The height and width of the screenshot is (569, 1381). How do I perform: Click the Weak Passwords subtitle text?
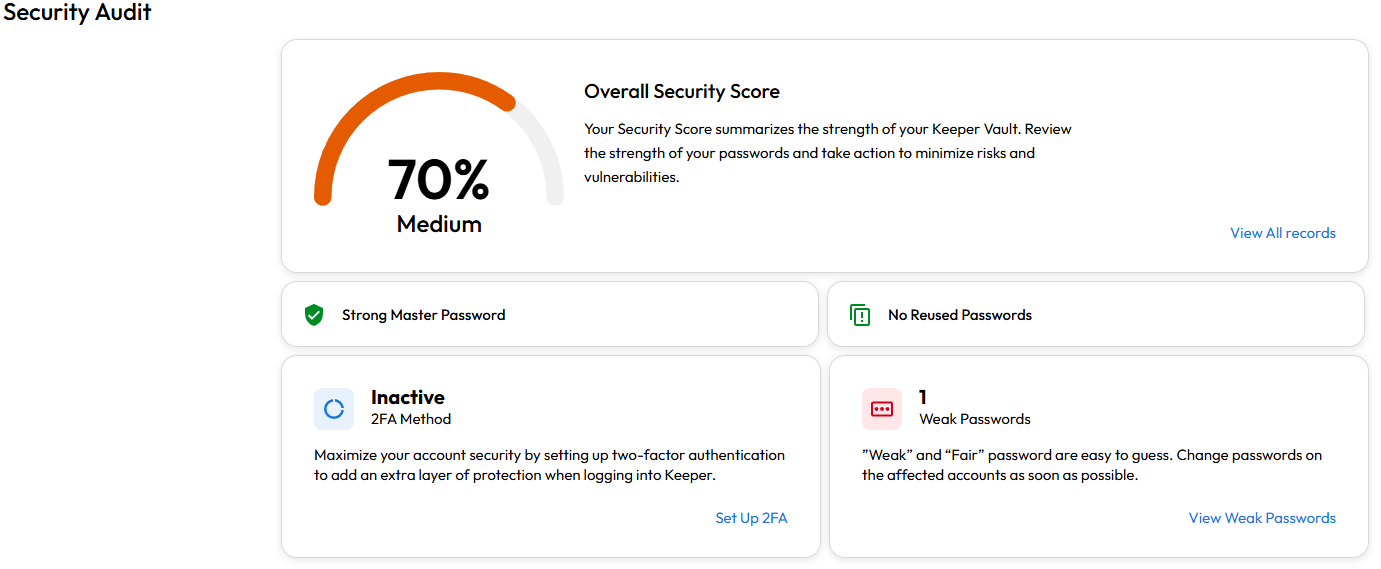[x=974, y=419]
